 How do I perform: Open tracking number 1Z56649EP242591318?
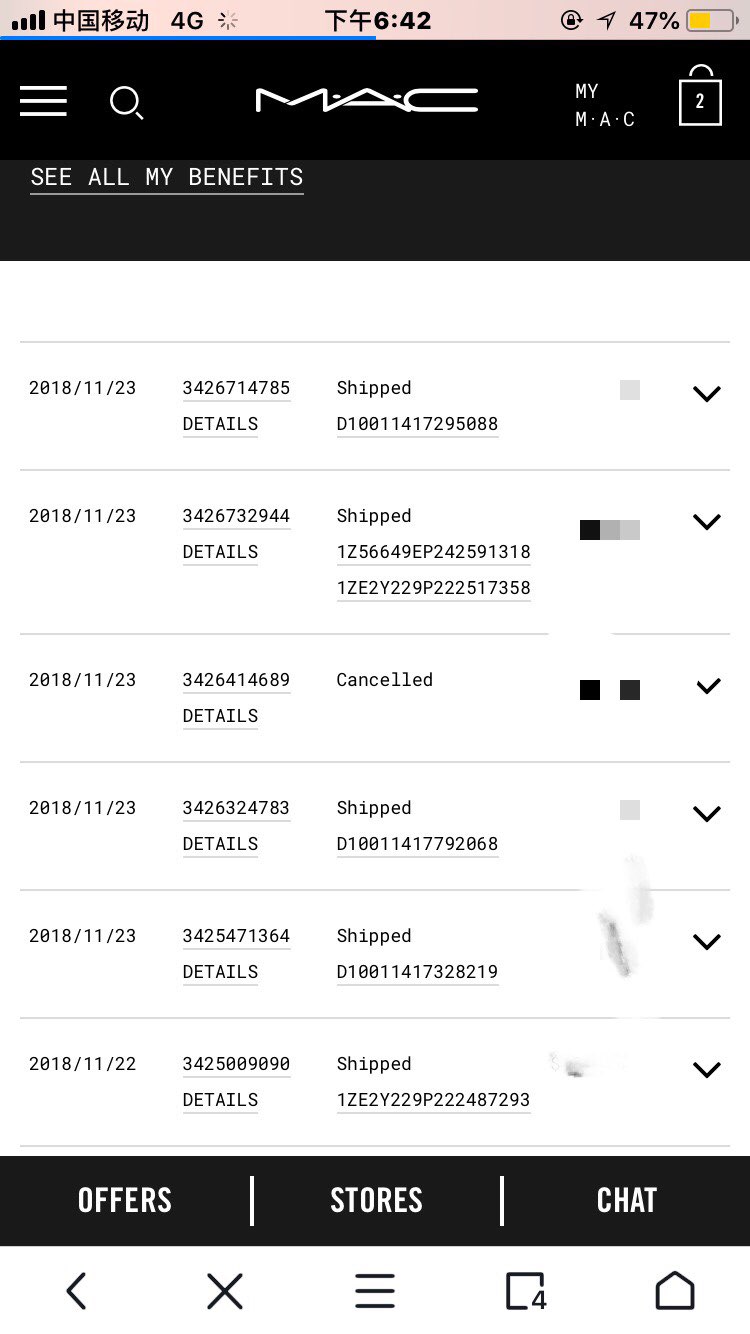point(433,552)
